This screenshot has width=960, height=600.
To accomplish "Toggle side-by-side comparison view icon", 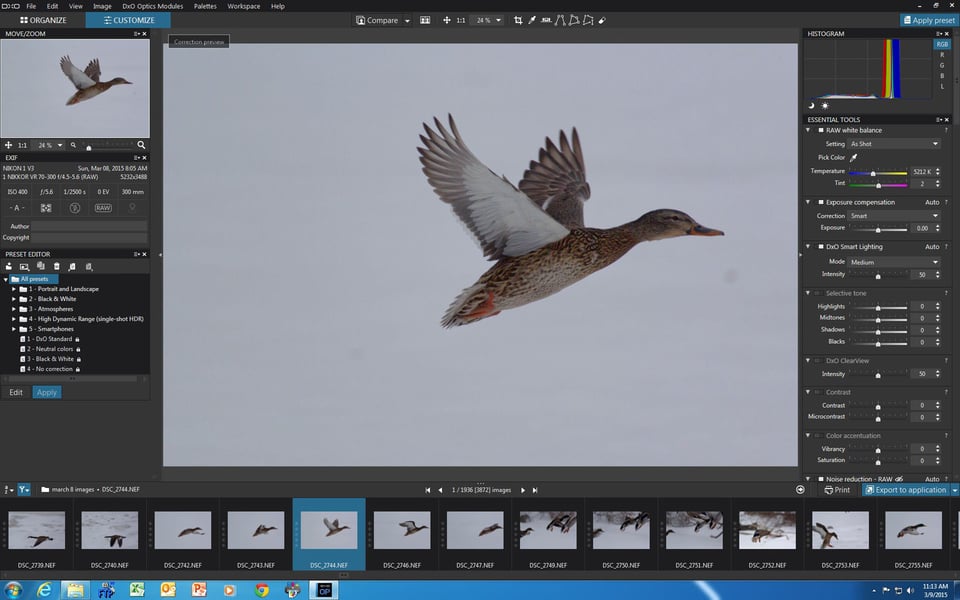I will tap(425, 20).
